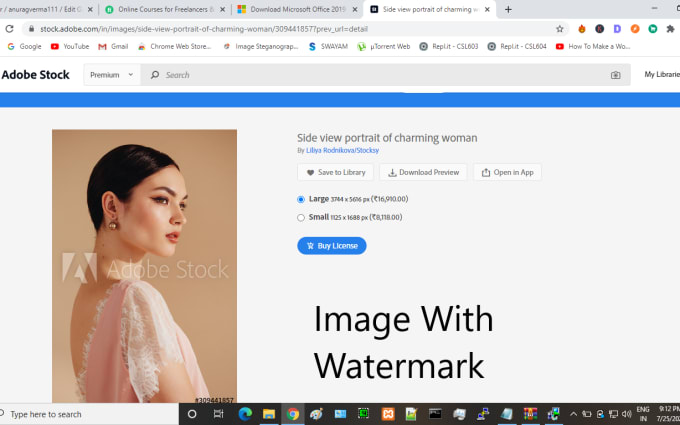This screenshot has width=680, height=425.
Task: Click the Save to Library button
Action: 335,172
